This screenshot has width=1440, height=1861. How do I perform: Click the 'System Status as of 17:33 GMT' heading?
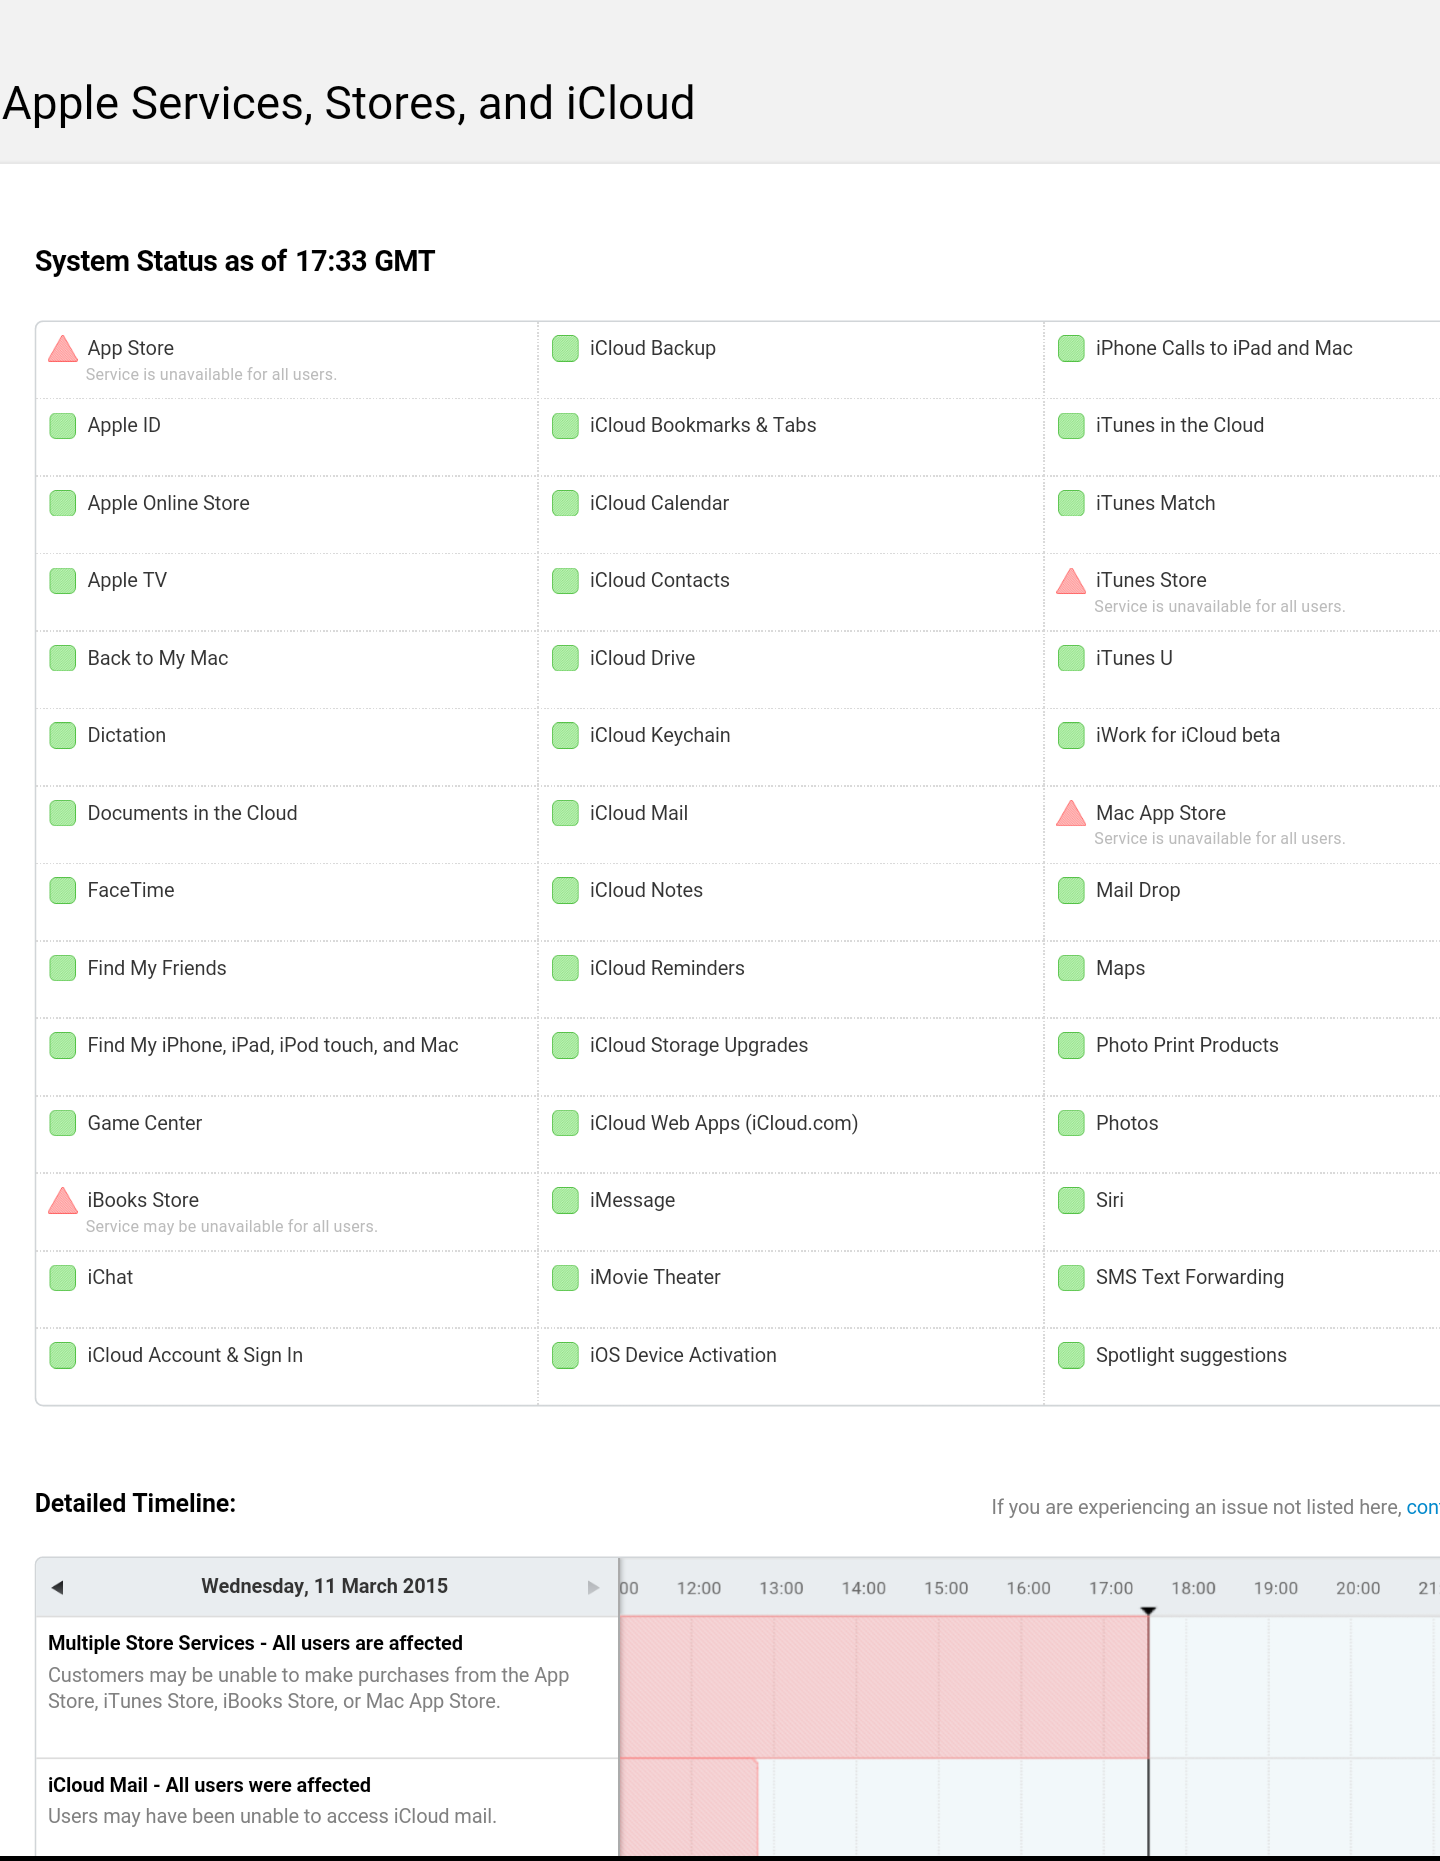click(x=235, y=261)
